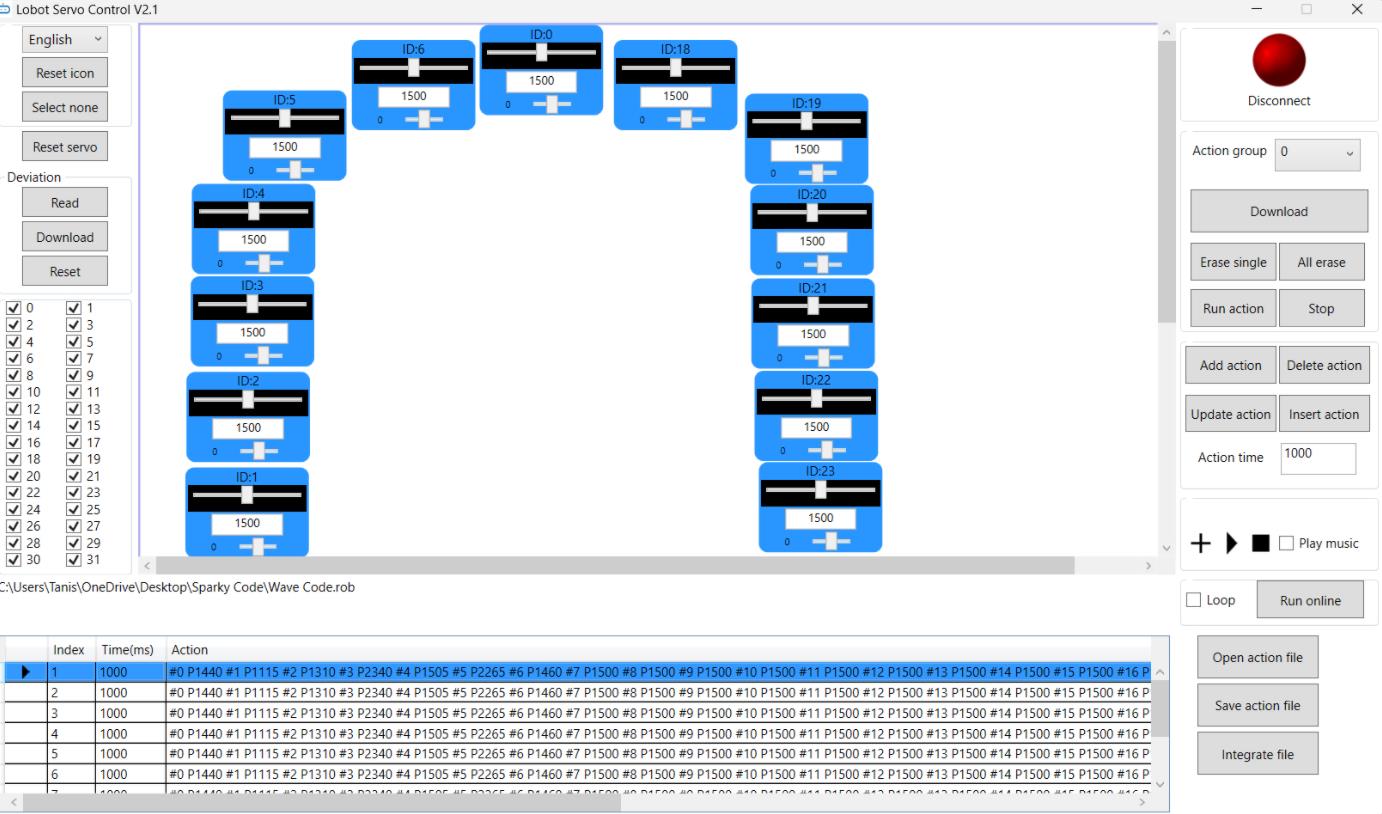Image resolution: width=1382 pixels, height=814 pixels.
Task: Click the Run online button
Action: 1310,600
